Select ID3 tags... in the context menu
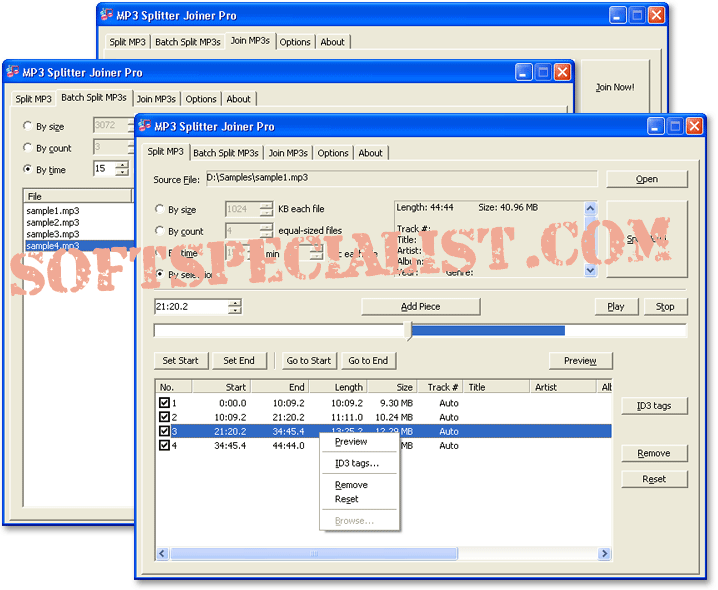Screen dimensions: 718x590 [x=357, y=463]
